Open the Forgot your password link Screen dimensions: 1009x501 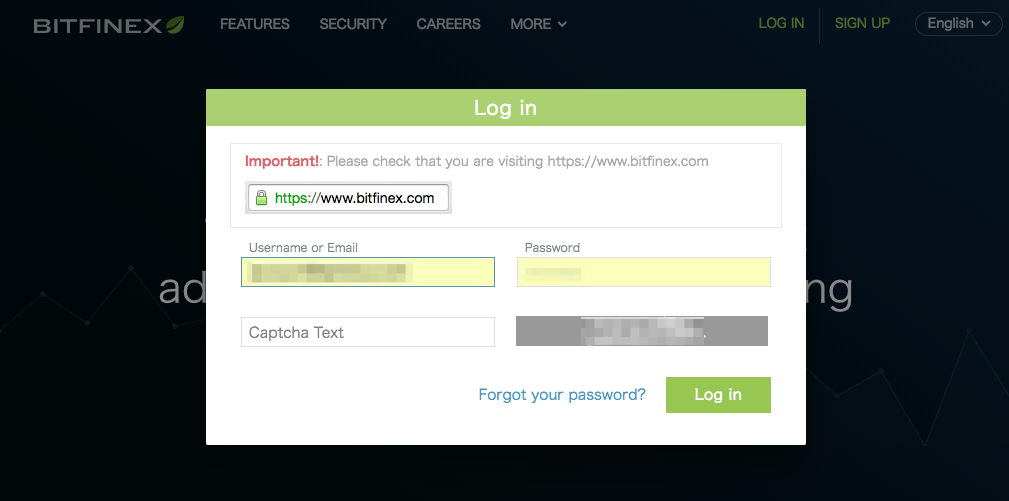(x=562, y=394)
